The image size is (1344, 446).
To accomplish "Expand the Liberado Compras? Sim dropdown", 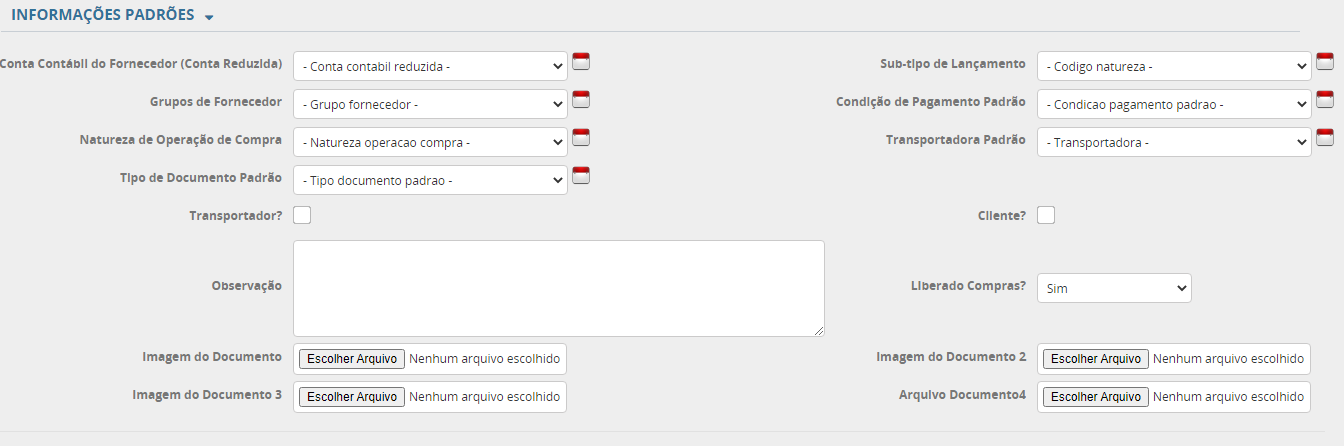I will coord(1114,288).
